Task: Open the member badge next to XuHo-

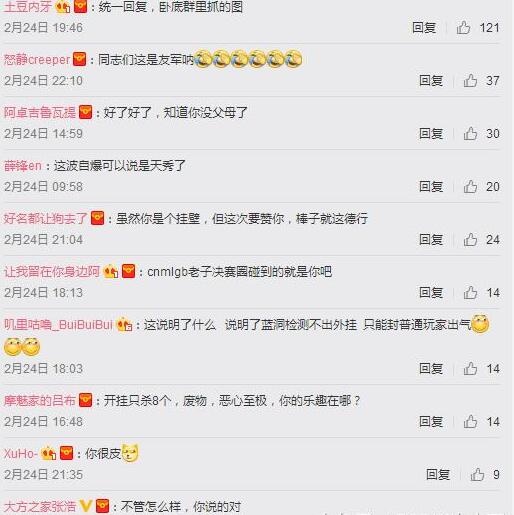Action: tap(48, 453)
